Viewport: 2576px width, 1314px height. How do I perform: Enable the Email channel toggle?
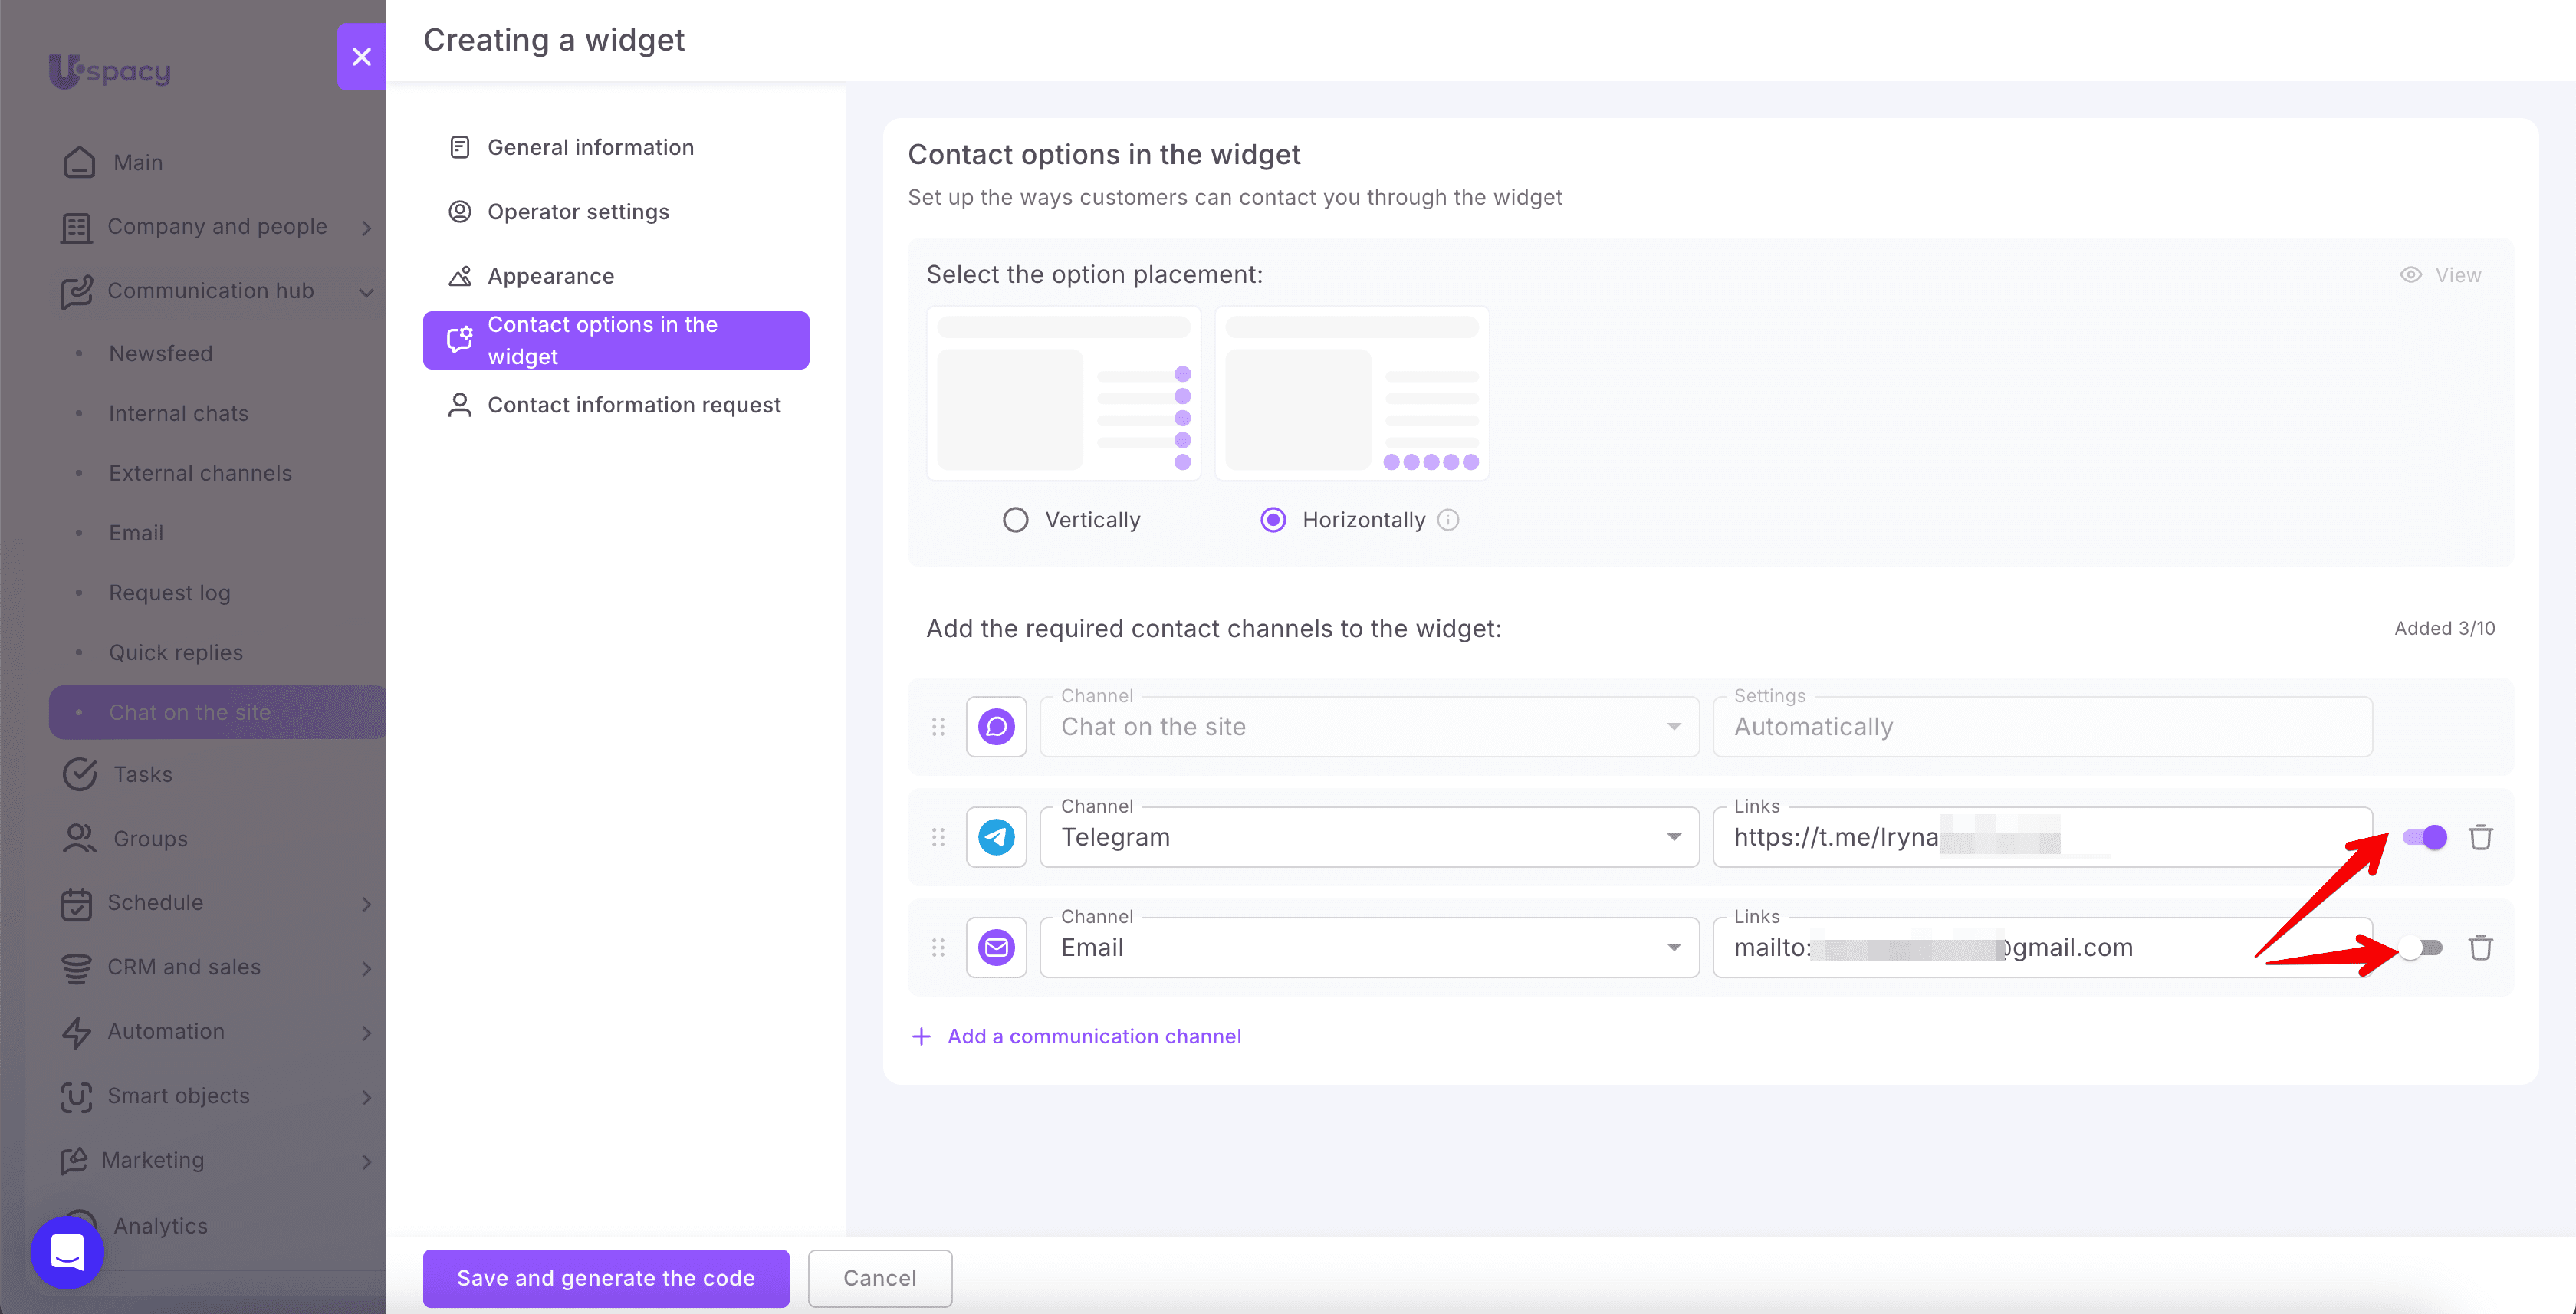(x=2421, y=947)
